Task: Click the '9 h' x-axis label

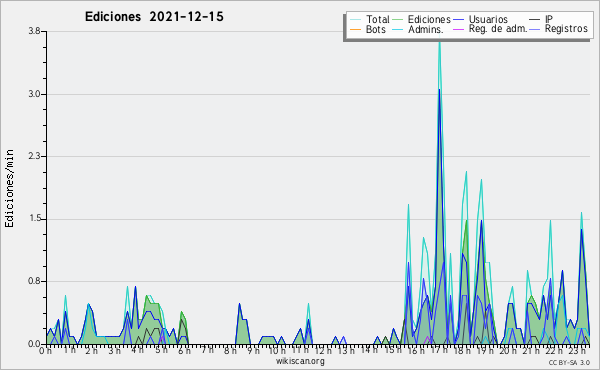Action: coord(253,350)
